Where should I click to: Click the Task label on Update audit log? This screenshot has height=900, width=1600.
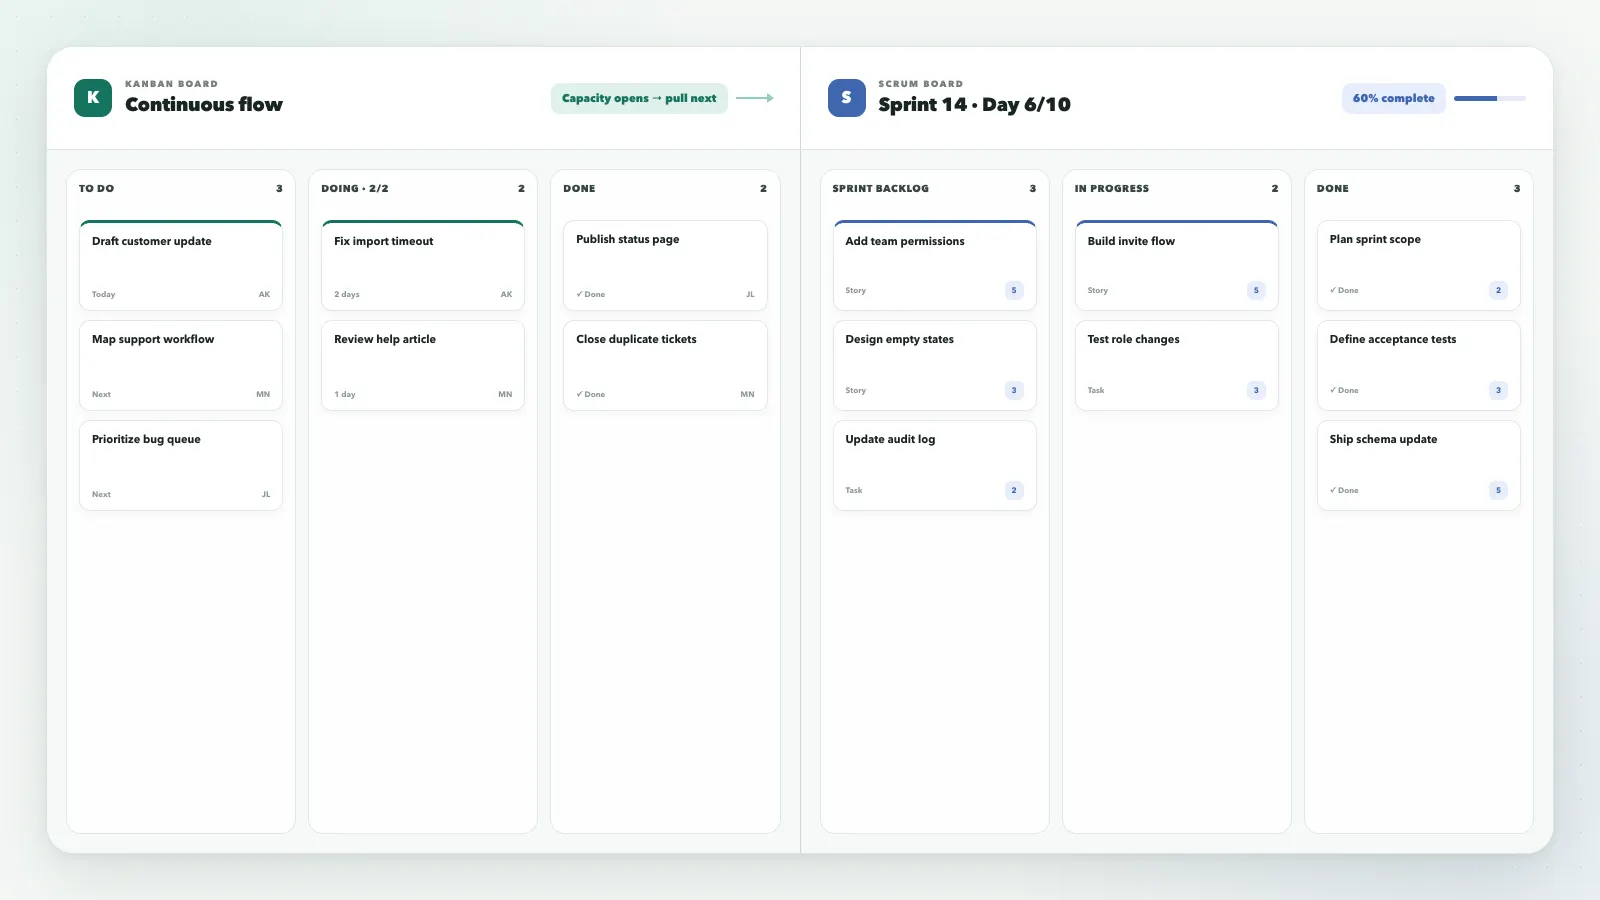click(854, 490)
